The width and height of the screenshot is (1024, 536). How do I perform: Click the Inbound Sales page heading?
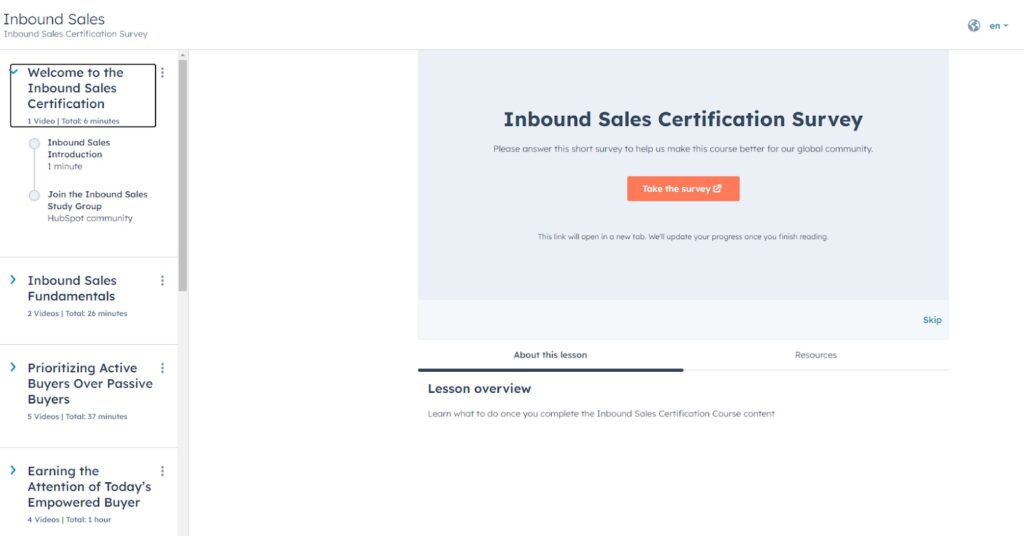click(54, 19)
